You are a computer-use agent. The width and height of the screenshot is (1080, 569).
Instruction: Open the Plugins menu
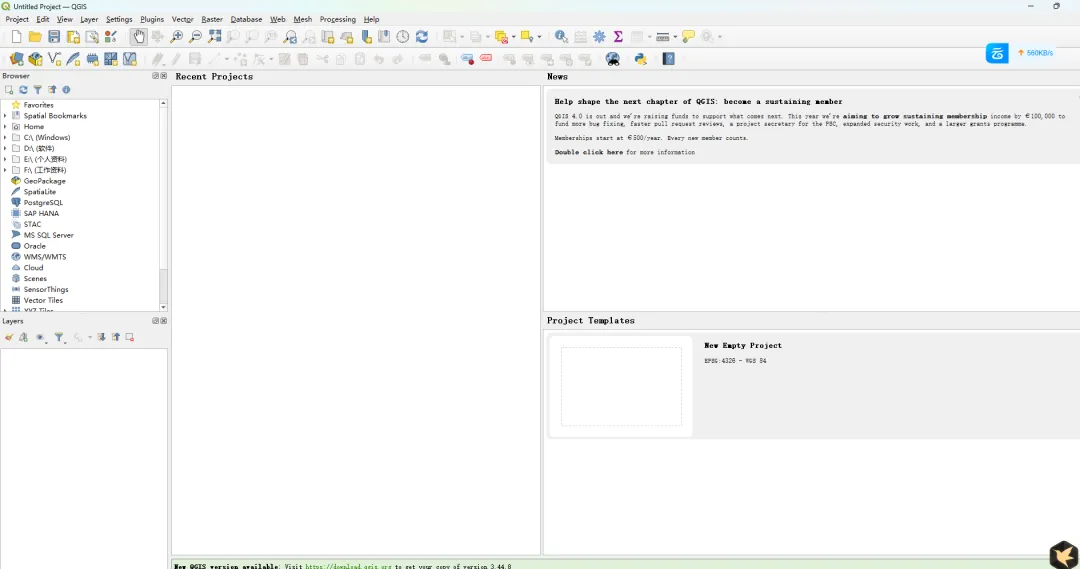tap(152, 19)
